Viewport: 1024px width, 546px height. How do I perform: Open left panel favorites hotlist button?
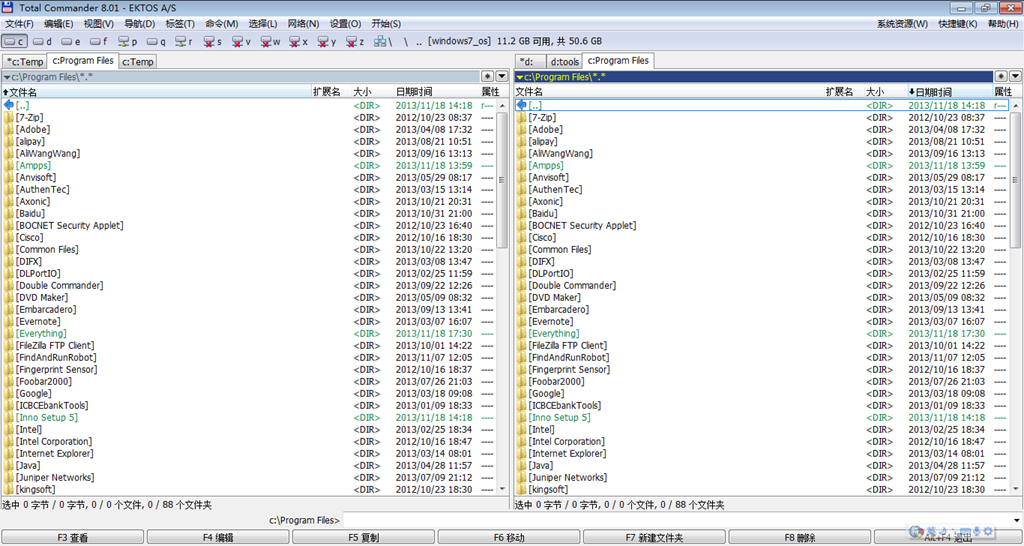tap(487, 76)
